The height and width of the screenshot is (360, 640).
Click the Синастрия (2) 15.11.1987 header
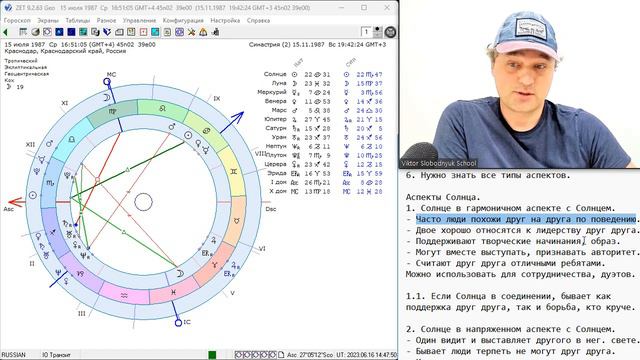click(x=317, y=44)
